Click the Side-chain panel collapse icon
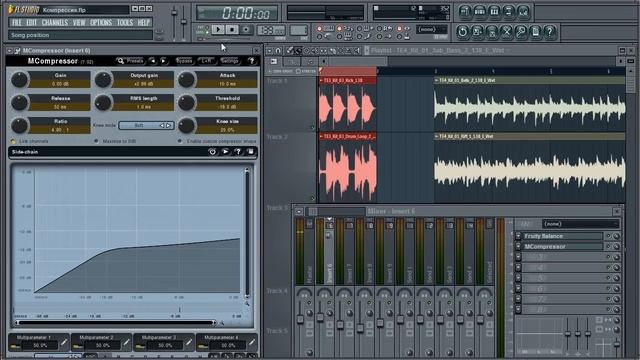640x360 pixels. [251, 152]
